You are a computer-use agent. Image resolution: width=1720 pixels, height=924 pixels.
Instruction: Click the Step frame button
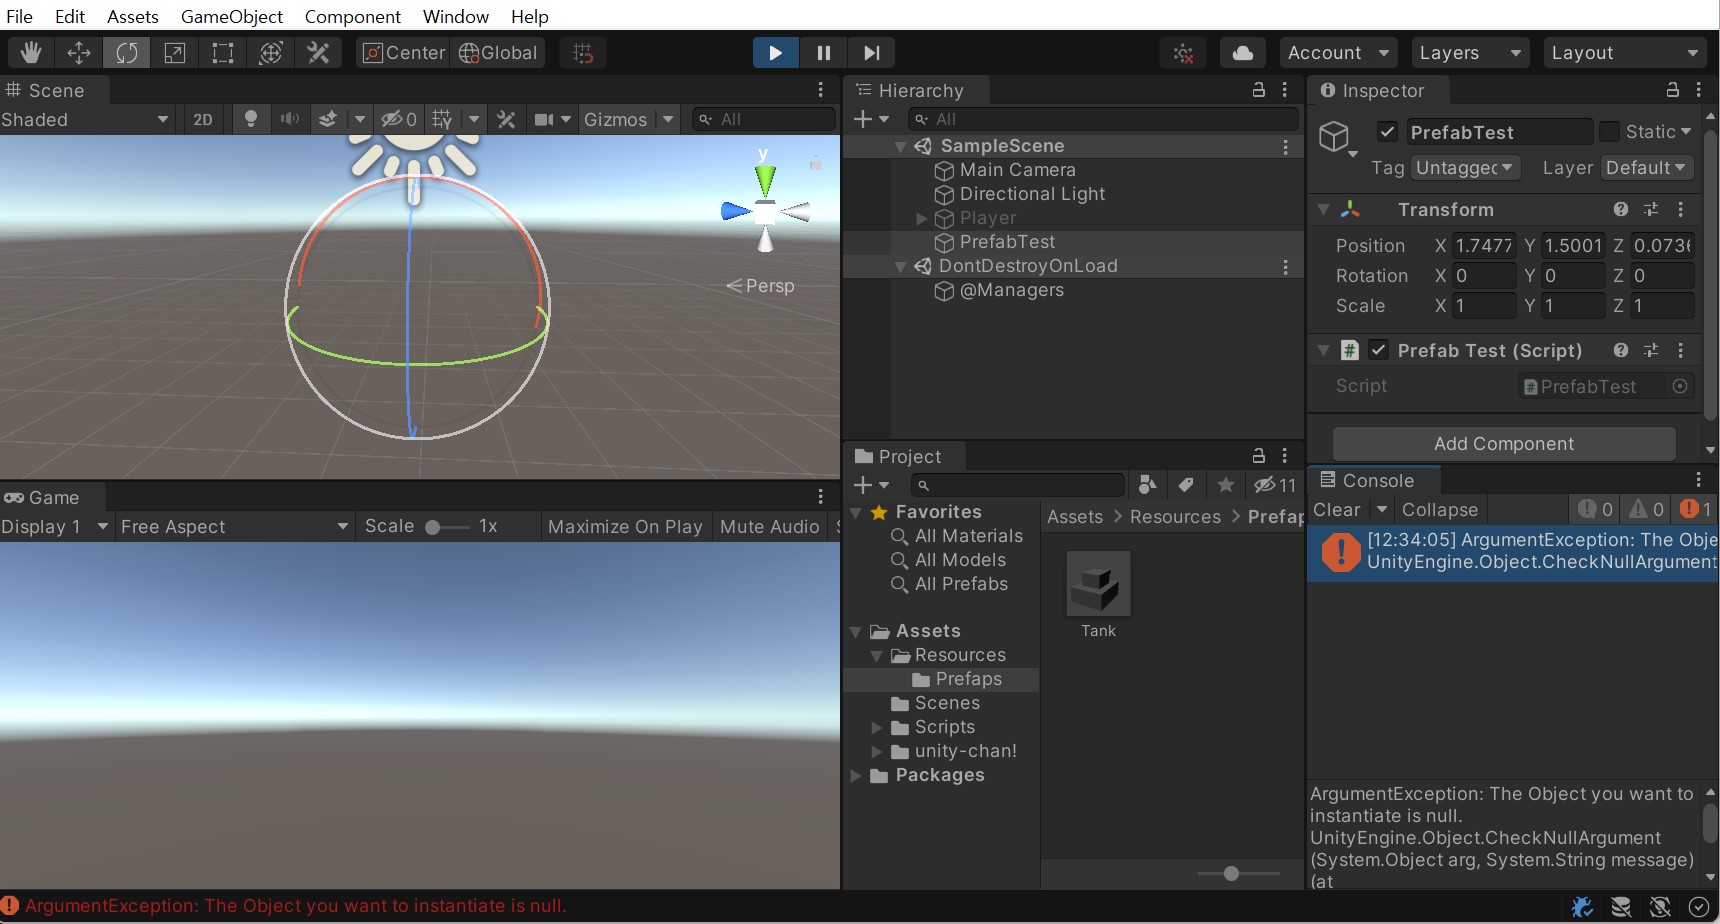pyautogui.click(x=871, y=53)
